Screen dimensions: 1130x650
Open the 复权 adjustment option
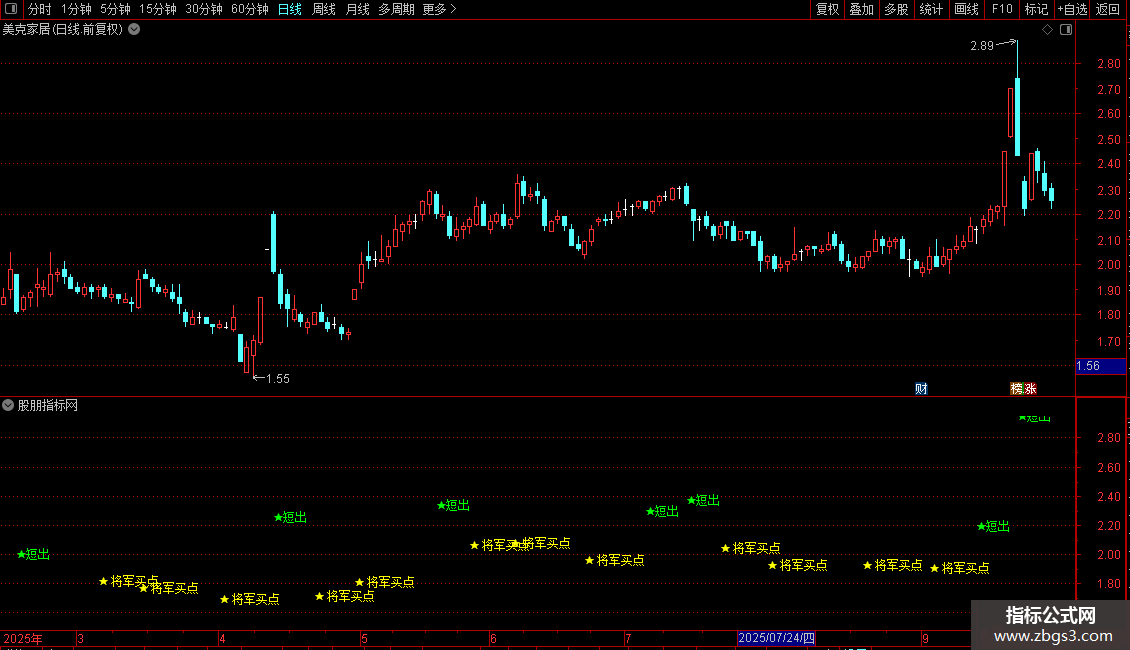(827, 9)
